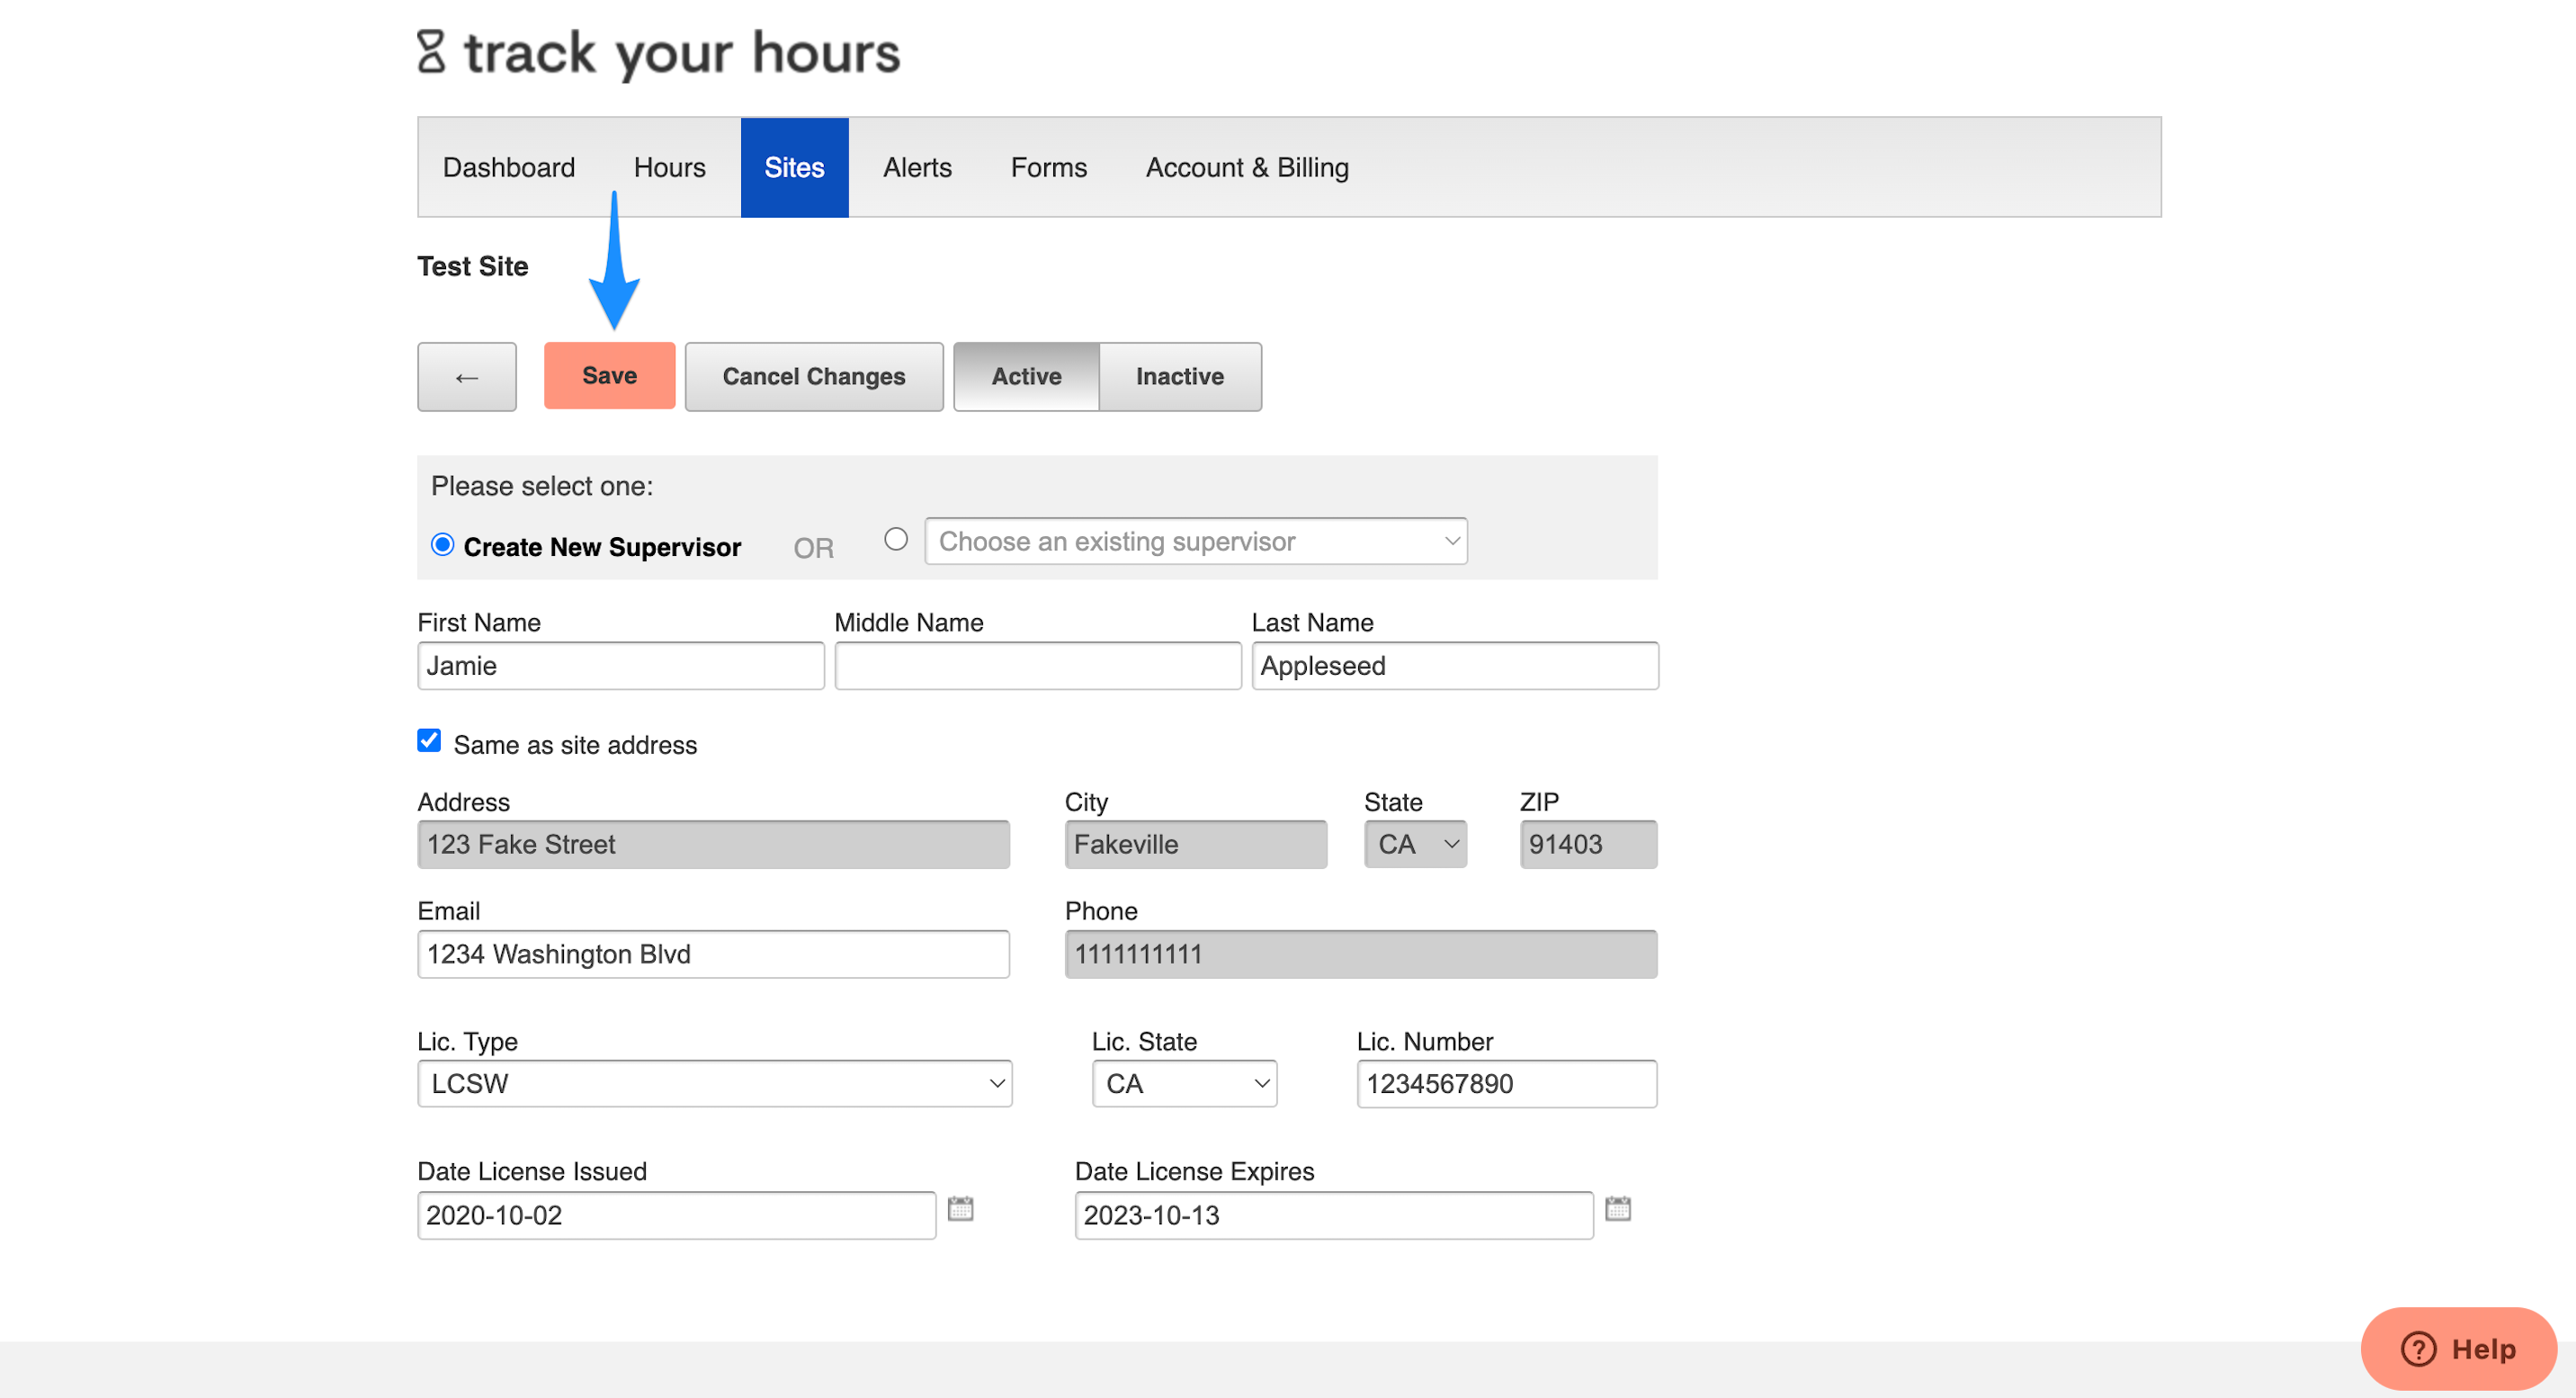
Task: Click the Date License Expires field
Action: click(1334, 1216)
